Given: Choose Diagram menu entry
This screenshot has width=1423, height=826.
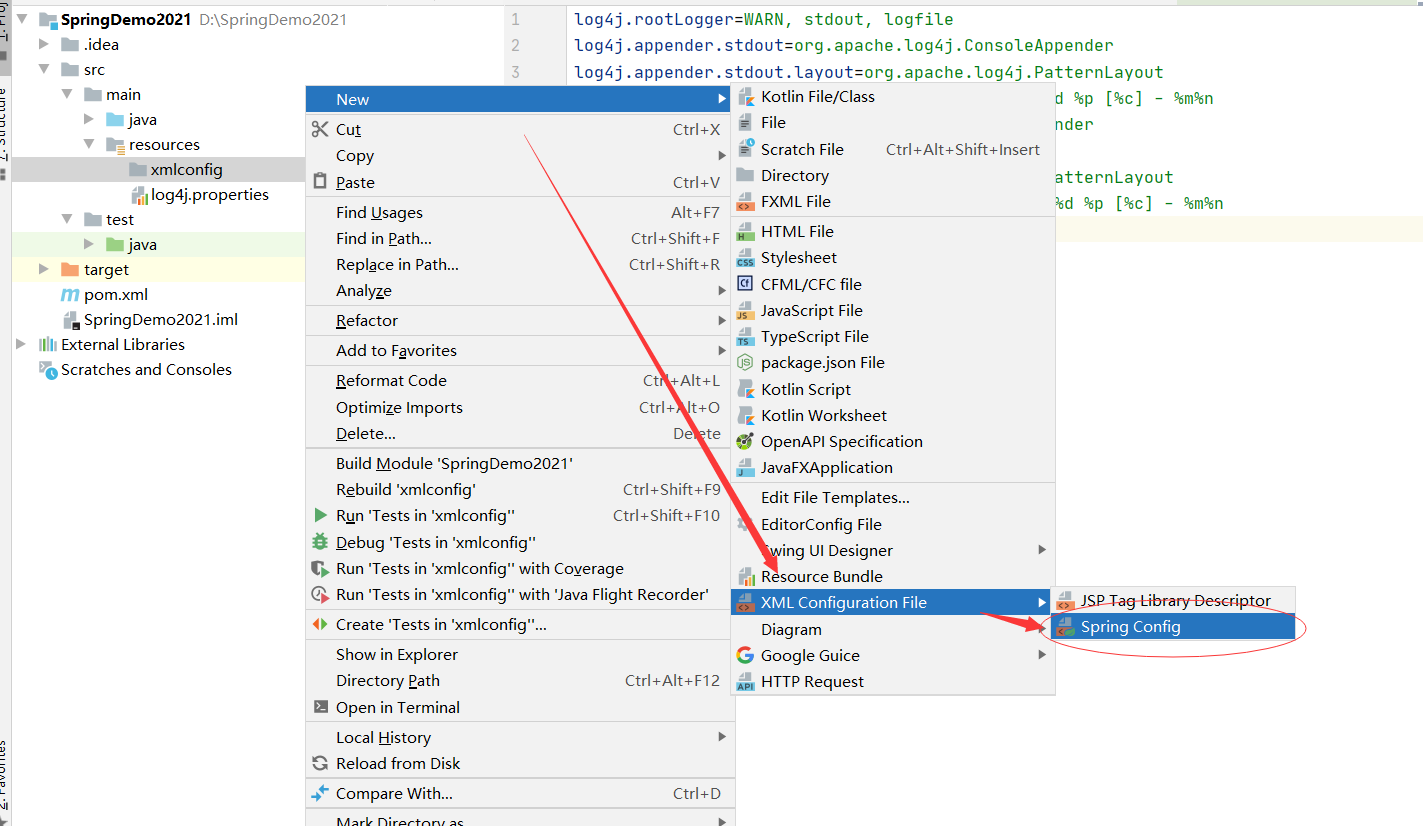Looking at the screenshot, I should (893, 629).
